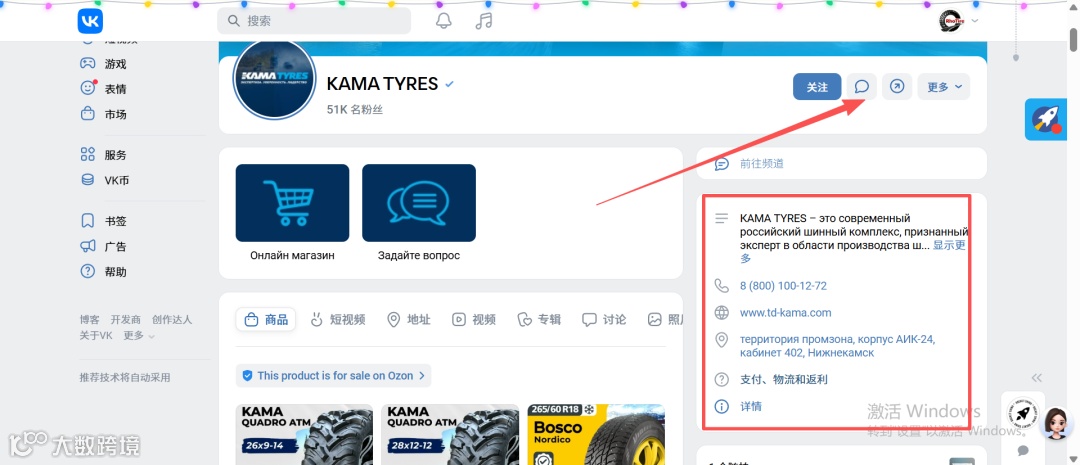Click the question mark help icon

point(87,271)
